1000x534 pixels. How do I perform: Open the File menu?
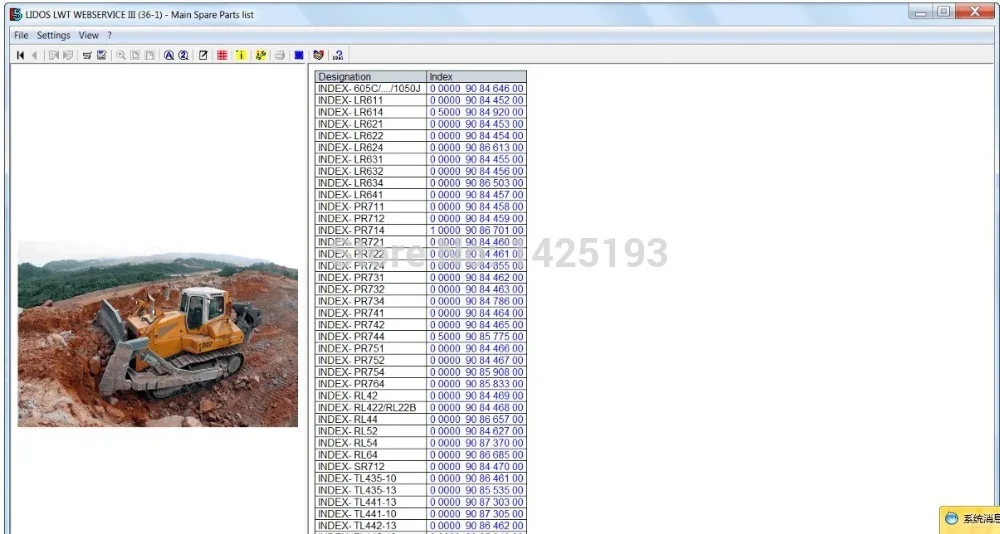[x=21, y=36]
